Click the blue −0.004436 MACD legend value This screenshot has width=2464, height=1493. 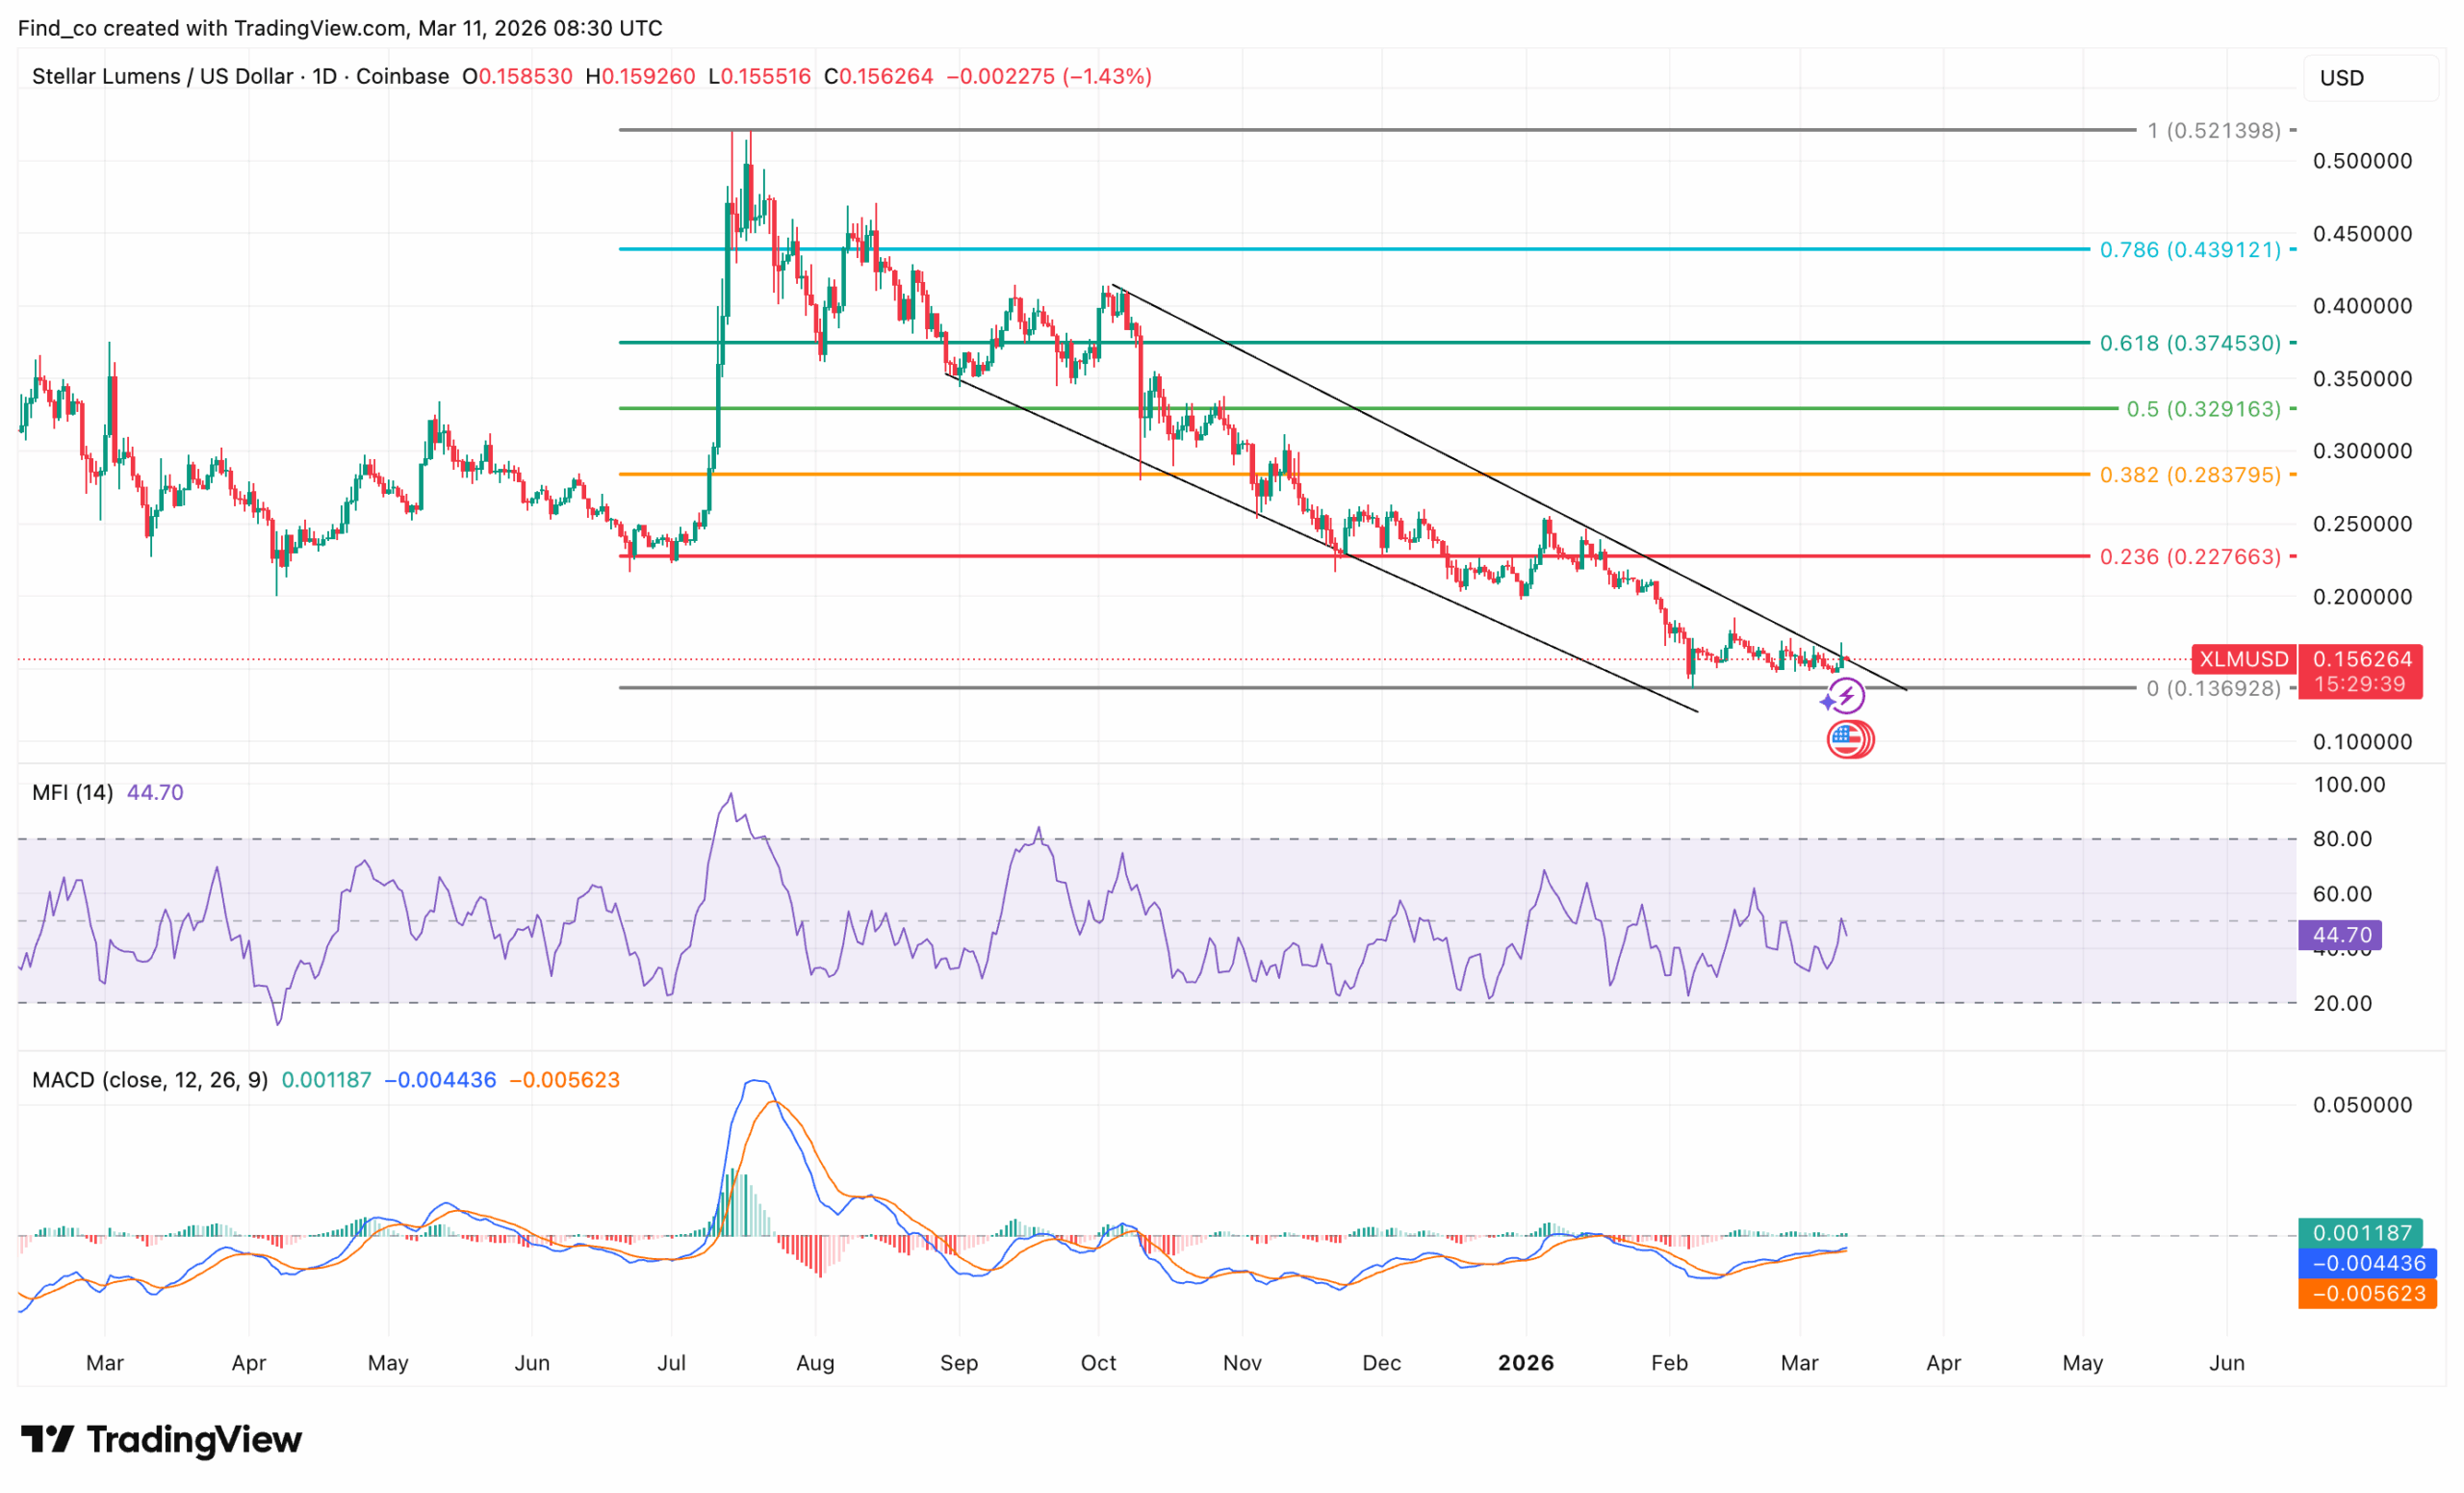[x=440, y=1080]
